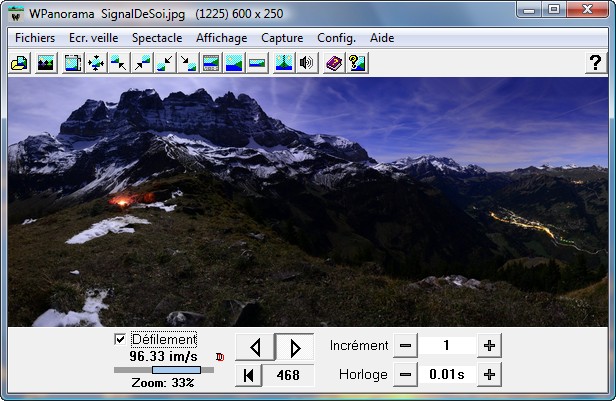
Task: Move window to bottom-left corner icon
Action: [x=165, y=63]
